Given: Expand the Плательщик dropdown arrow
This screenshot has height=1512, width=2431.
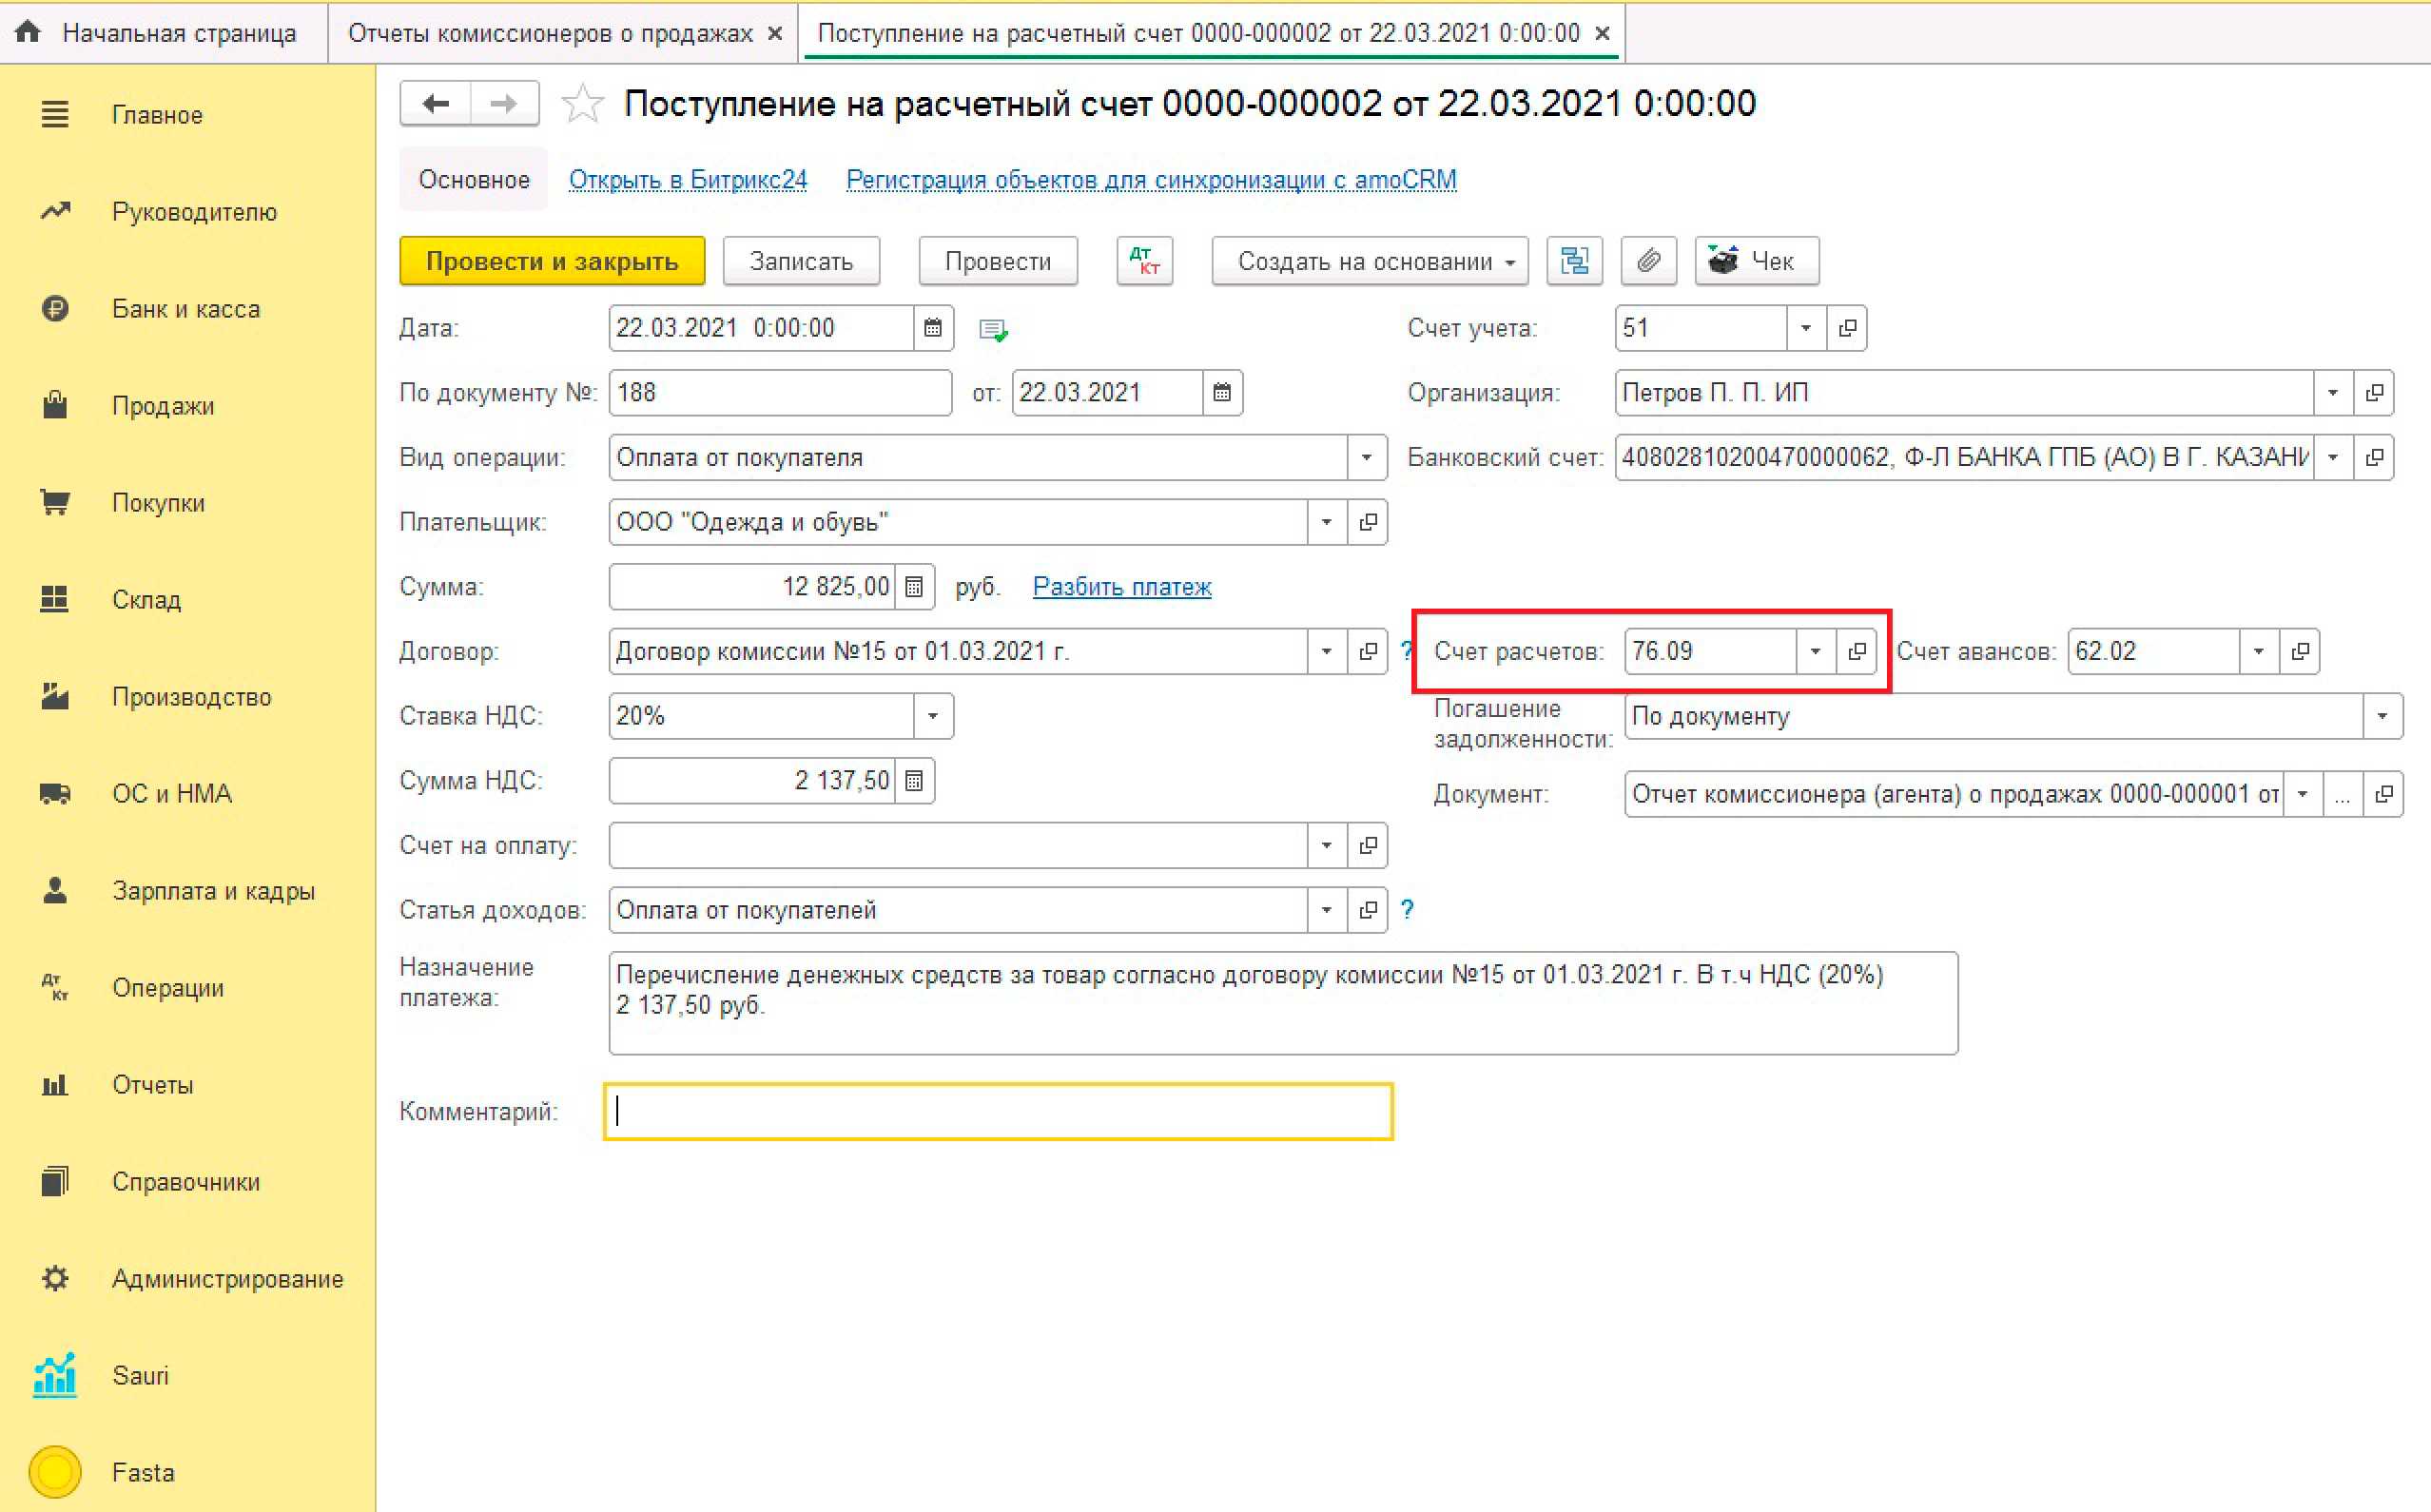Looking at the screenshot, I should [x=1327, y=522].
